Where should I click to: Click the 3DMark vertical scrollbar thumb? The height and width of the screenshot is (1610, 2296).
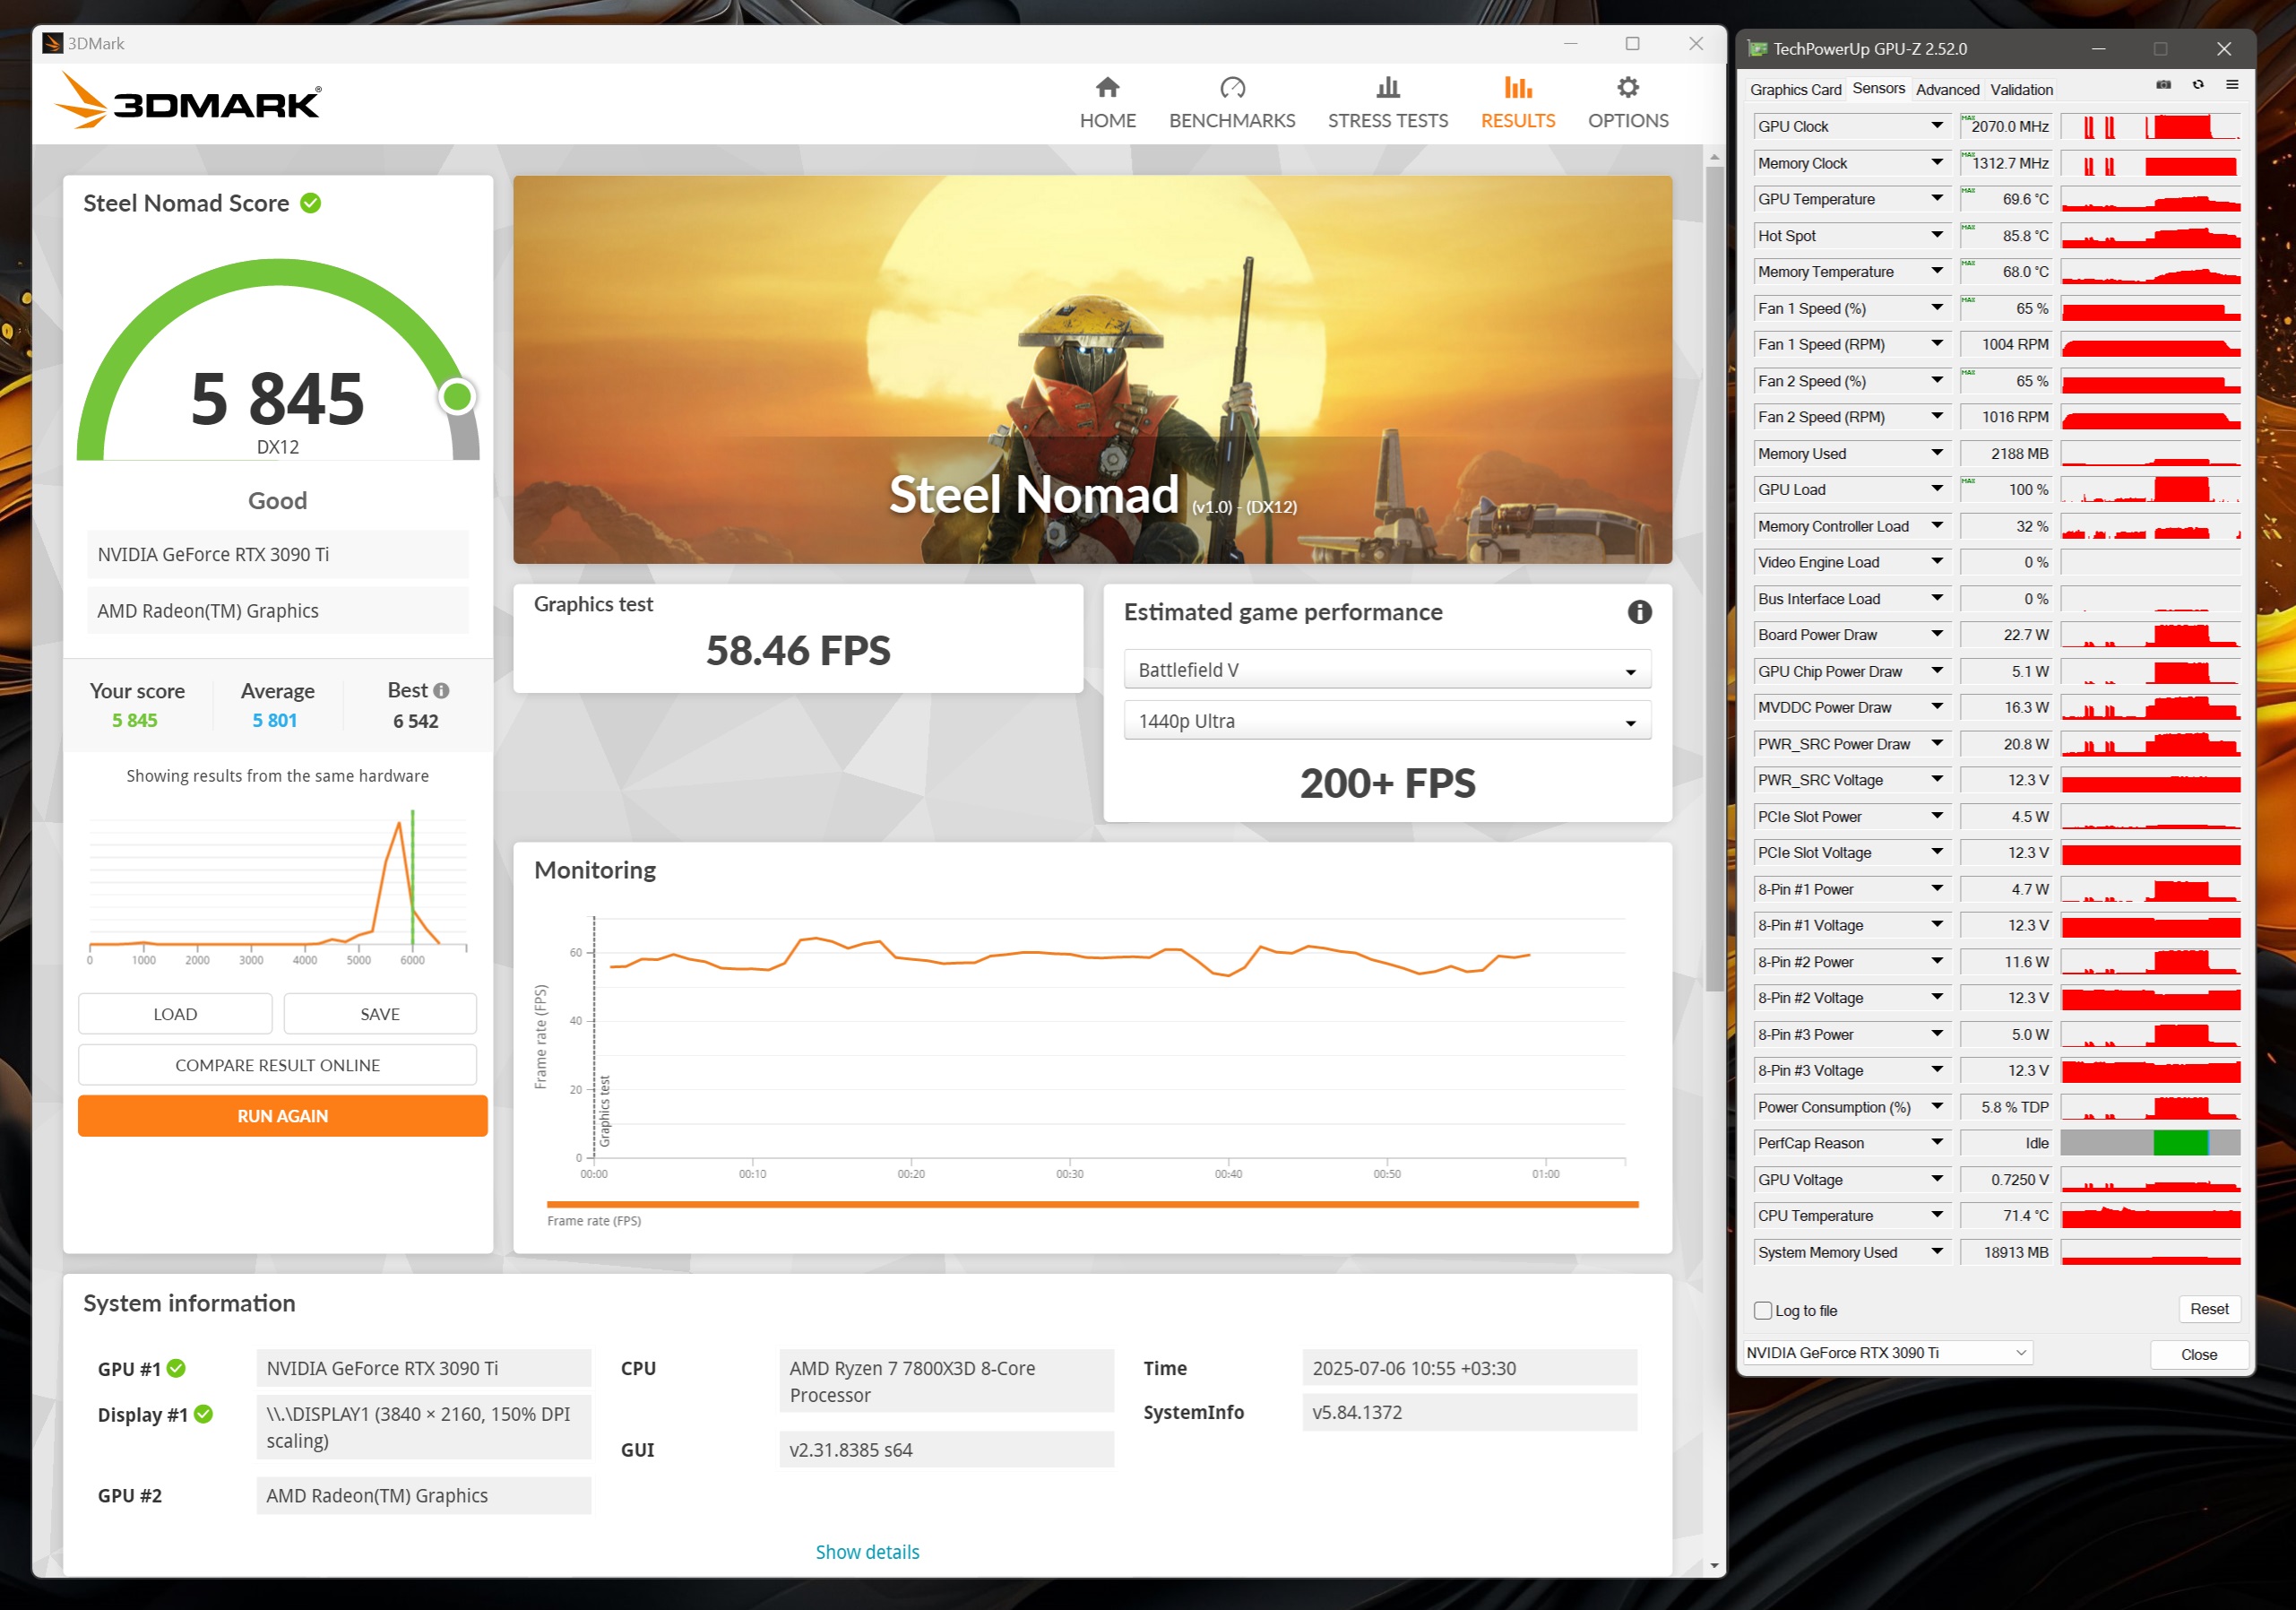click(x=1714, y=580)
